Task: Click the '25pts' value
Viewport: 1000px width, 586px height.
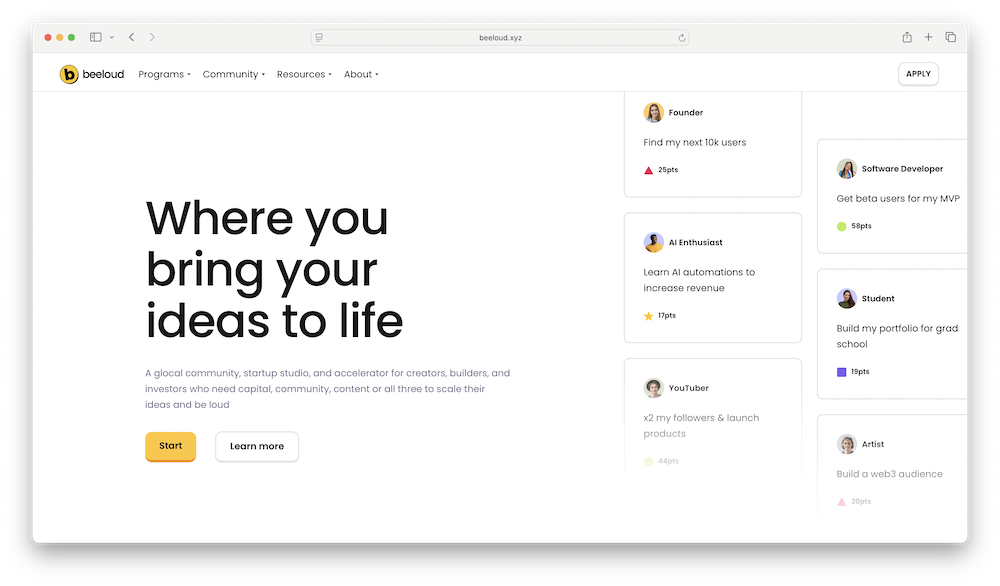Action: click(x=668, y=170)
